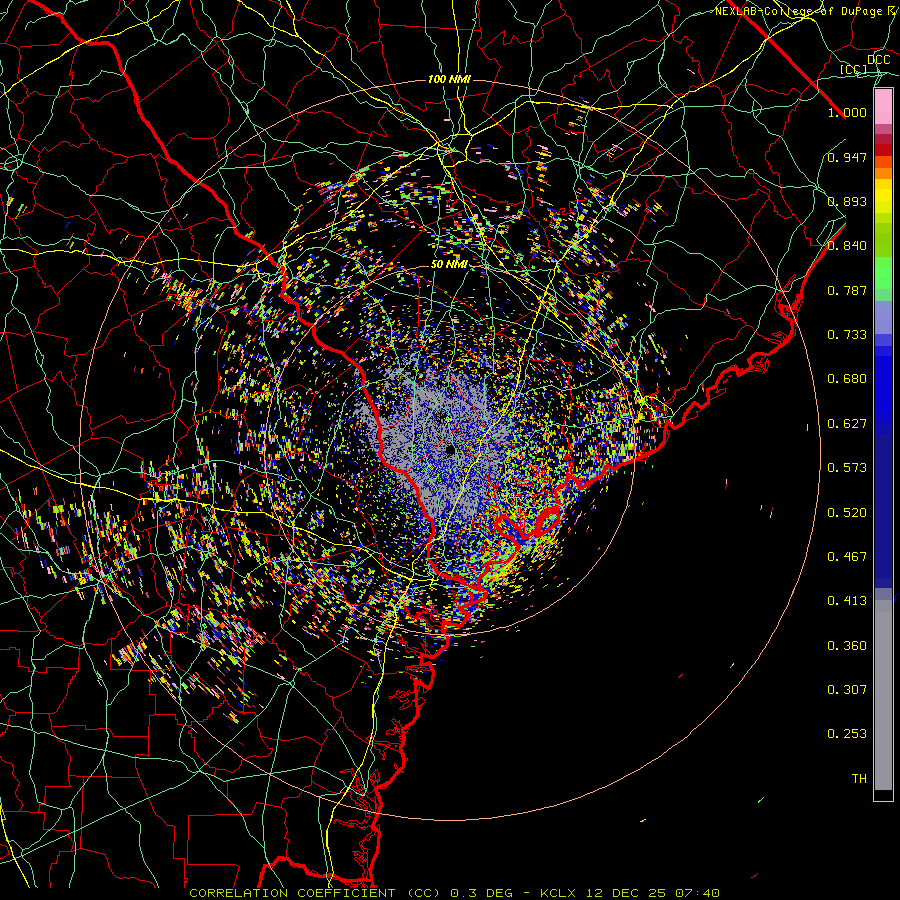
Task: Click the 0.253 color scale value
Action: pyautogui.click(x=847, y=734)
